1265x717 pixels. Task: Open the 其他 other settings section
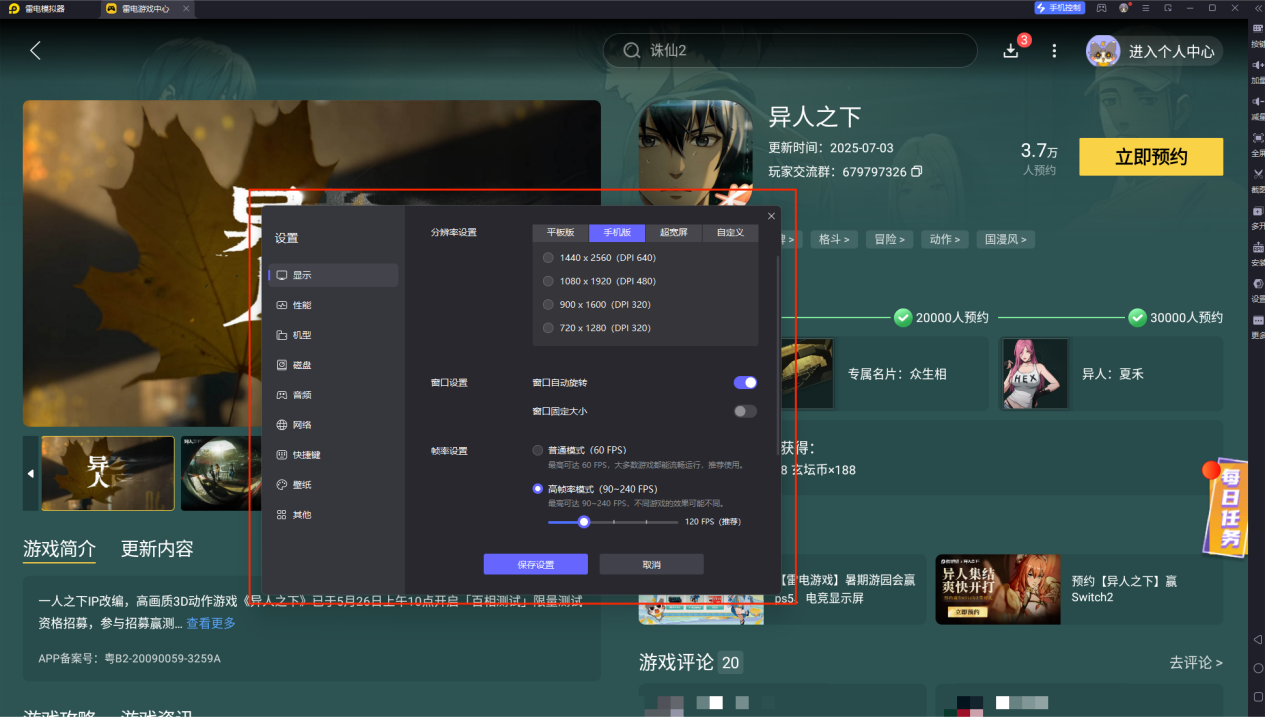[x=333, y=515]
